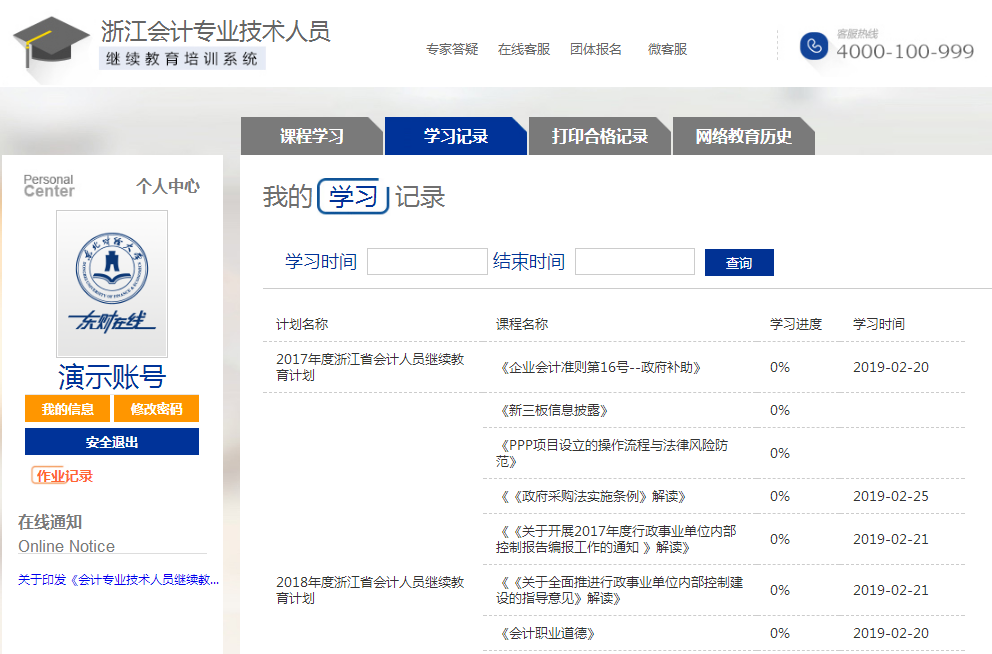The image size is (992, 654).
Task: Click the university avatar profile image
Action: click(x=112, y=284)
